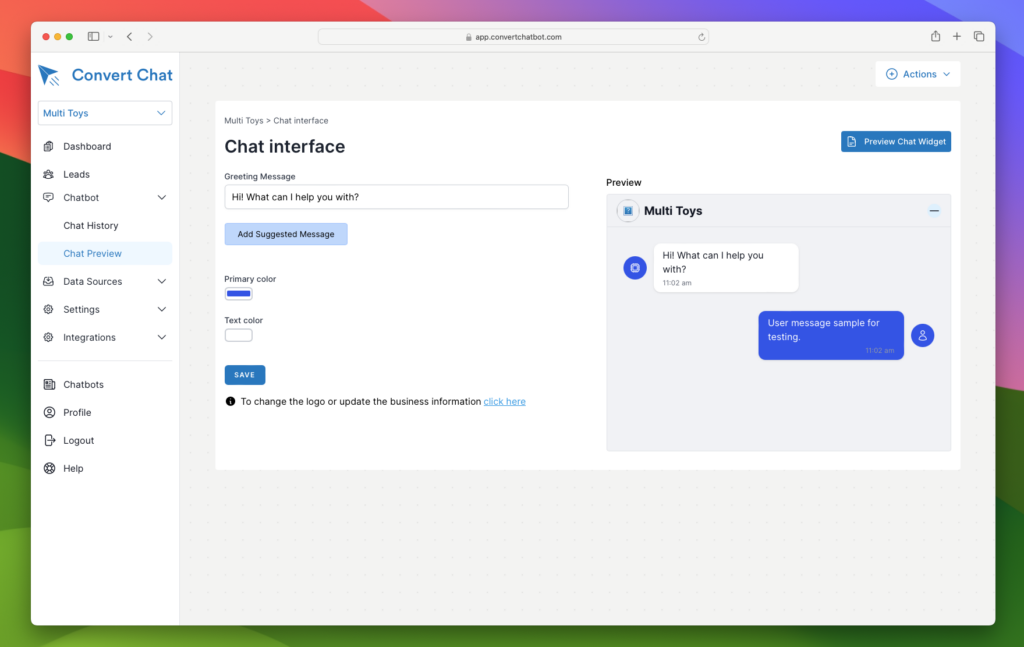Click the Profile user circle icon

click(x=49, y=413)
